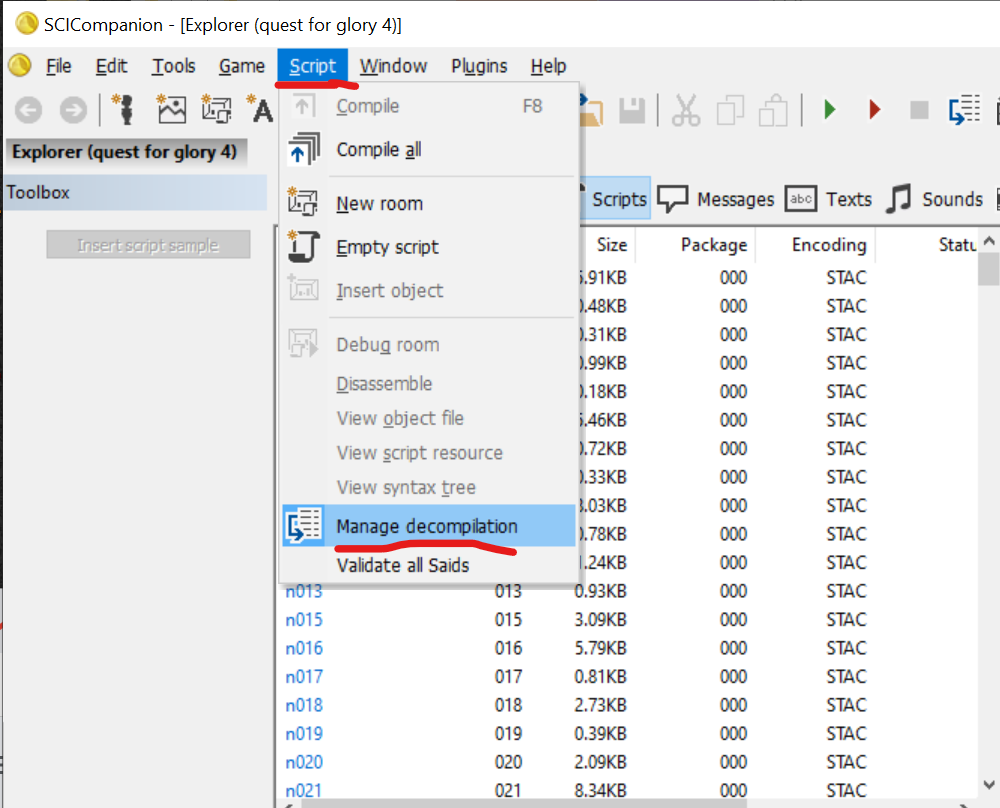
Task: Switch to the Sounds tab
Action: [935, 199]
